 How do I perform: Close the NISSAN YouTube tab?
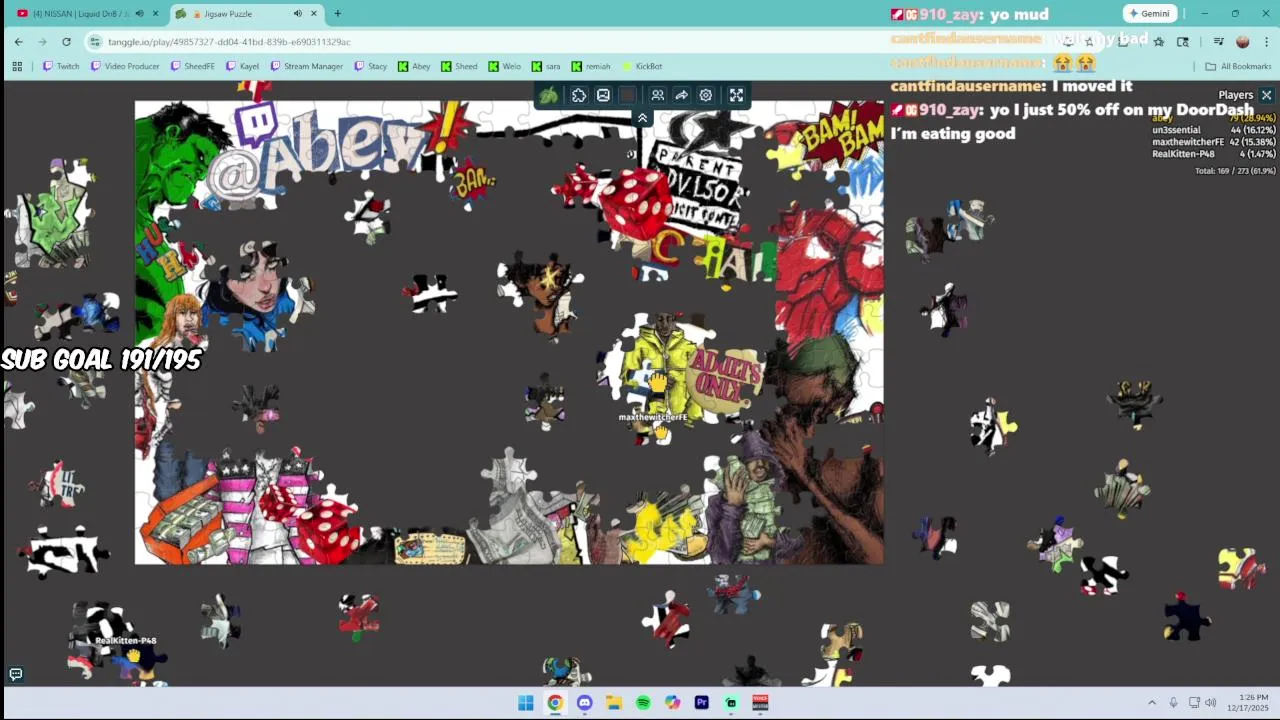[x=155, y=14]
